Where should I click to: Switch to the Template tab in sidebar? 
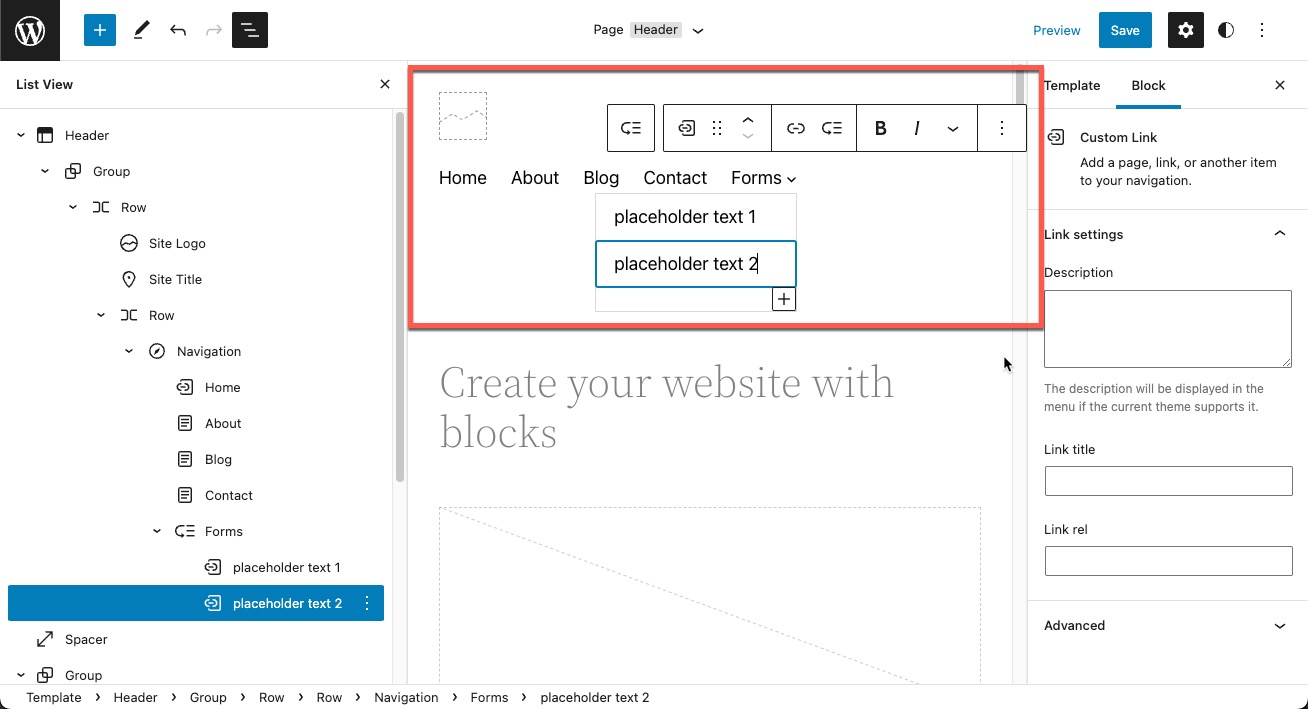click(x=1072, y=85)
